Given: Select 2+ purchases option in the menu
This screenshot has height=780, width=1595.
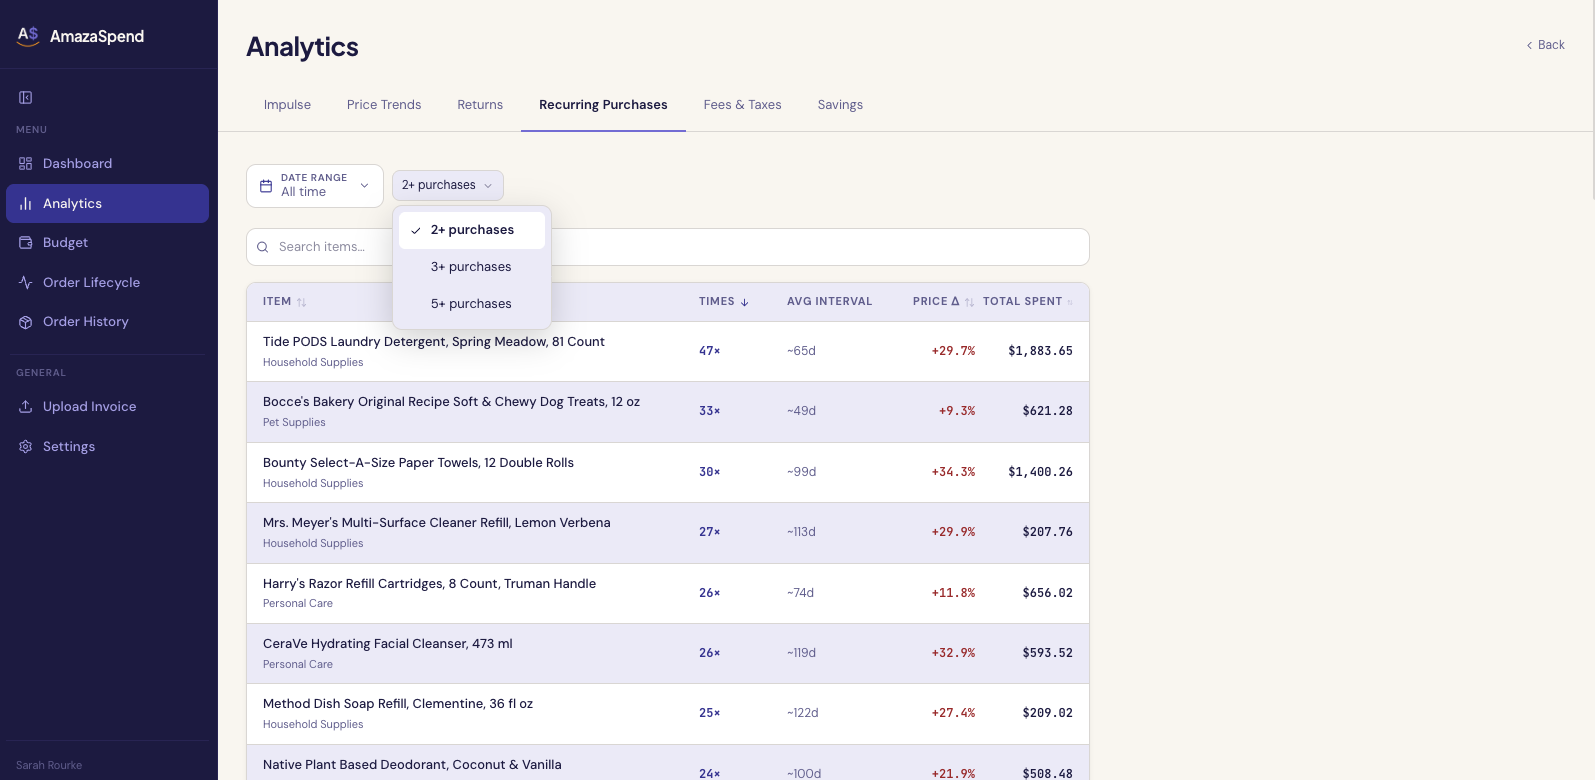Looking at the screenshot, I should (x=472, y=230).
